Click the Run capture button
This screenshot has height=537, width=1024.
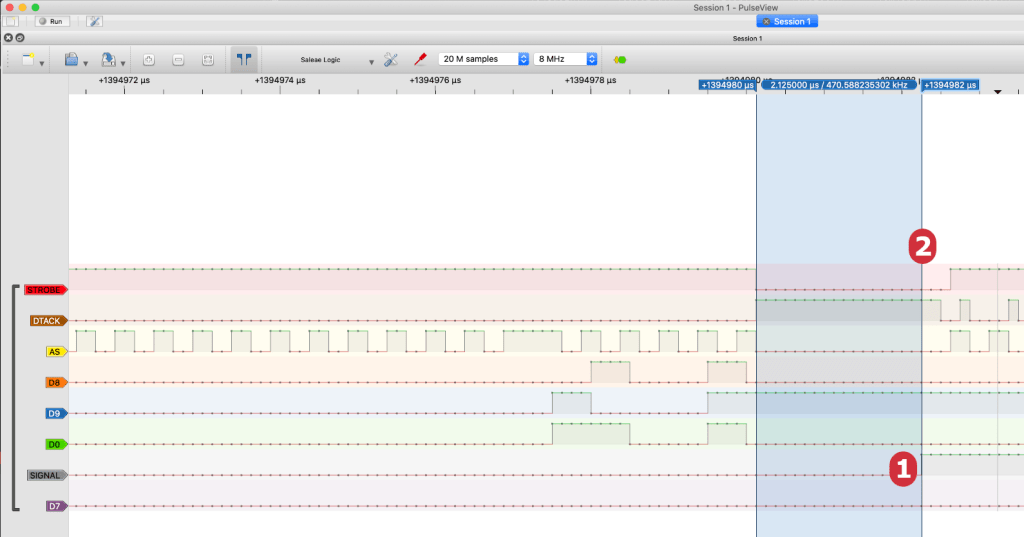[53, 21]
